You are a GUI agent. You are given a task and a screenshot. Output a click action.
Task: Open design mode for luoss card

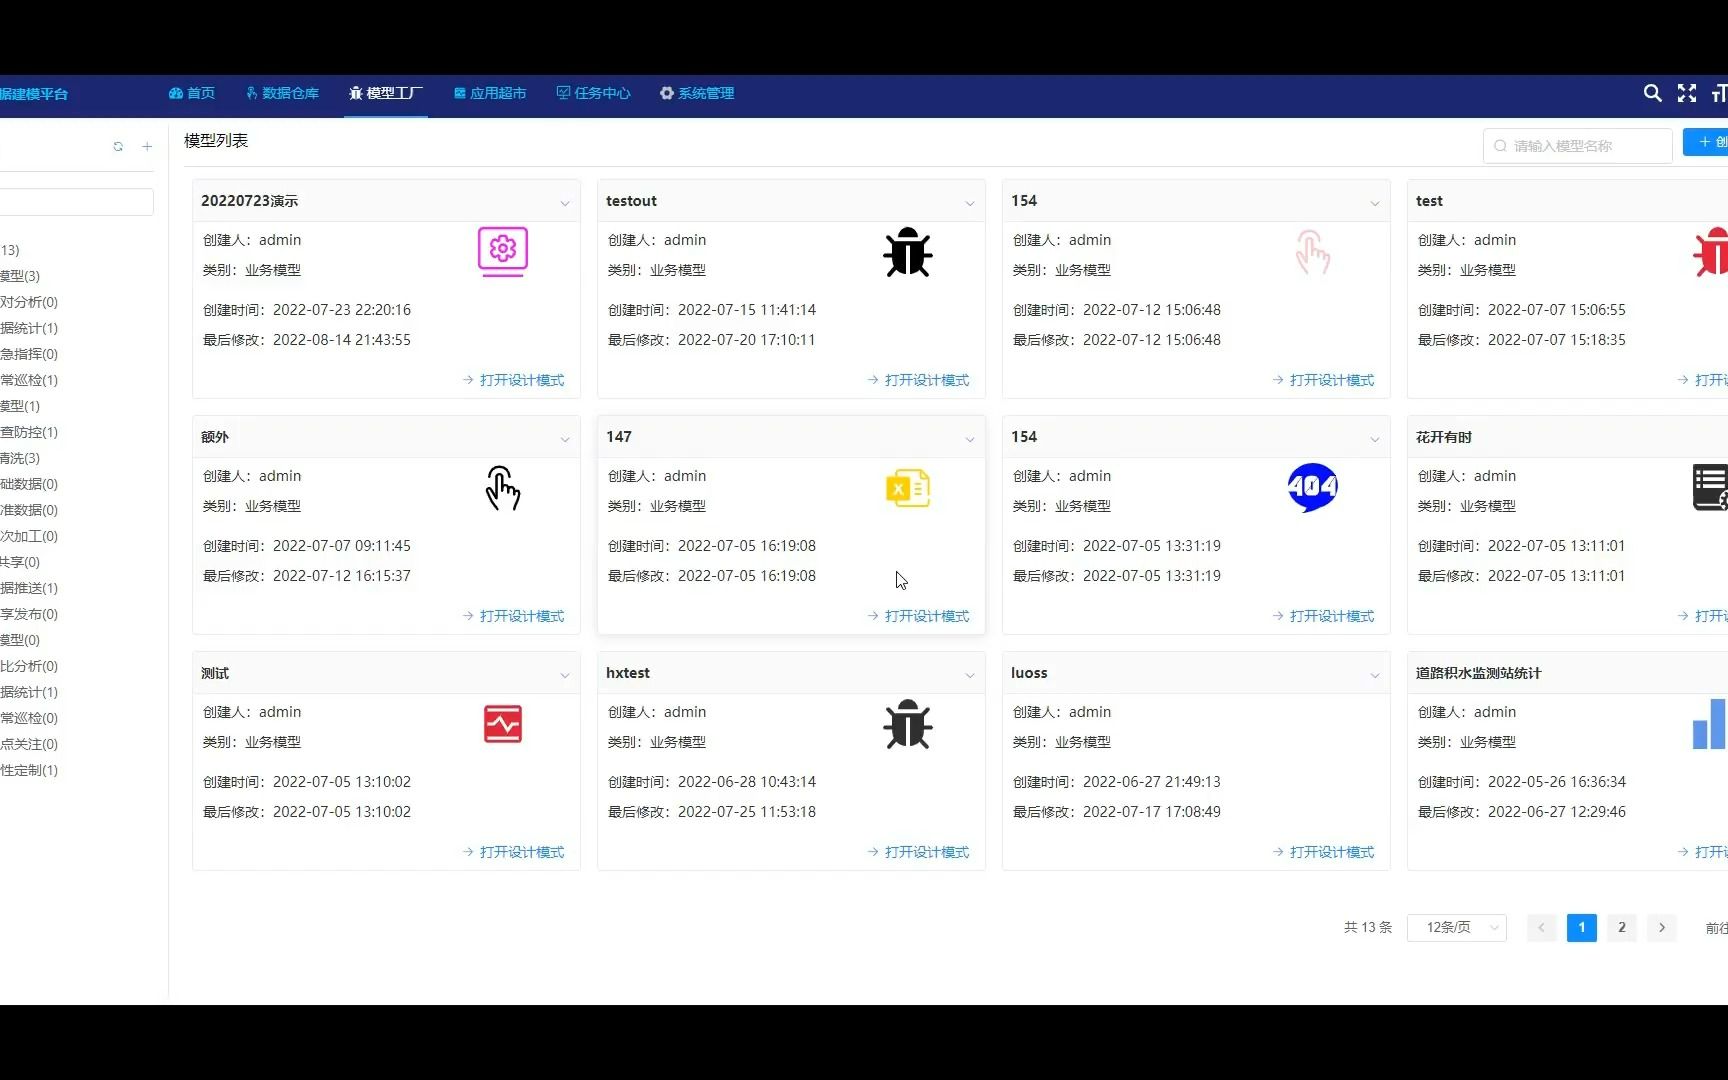pos(1324,852)
